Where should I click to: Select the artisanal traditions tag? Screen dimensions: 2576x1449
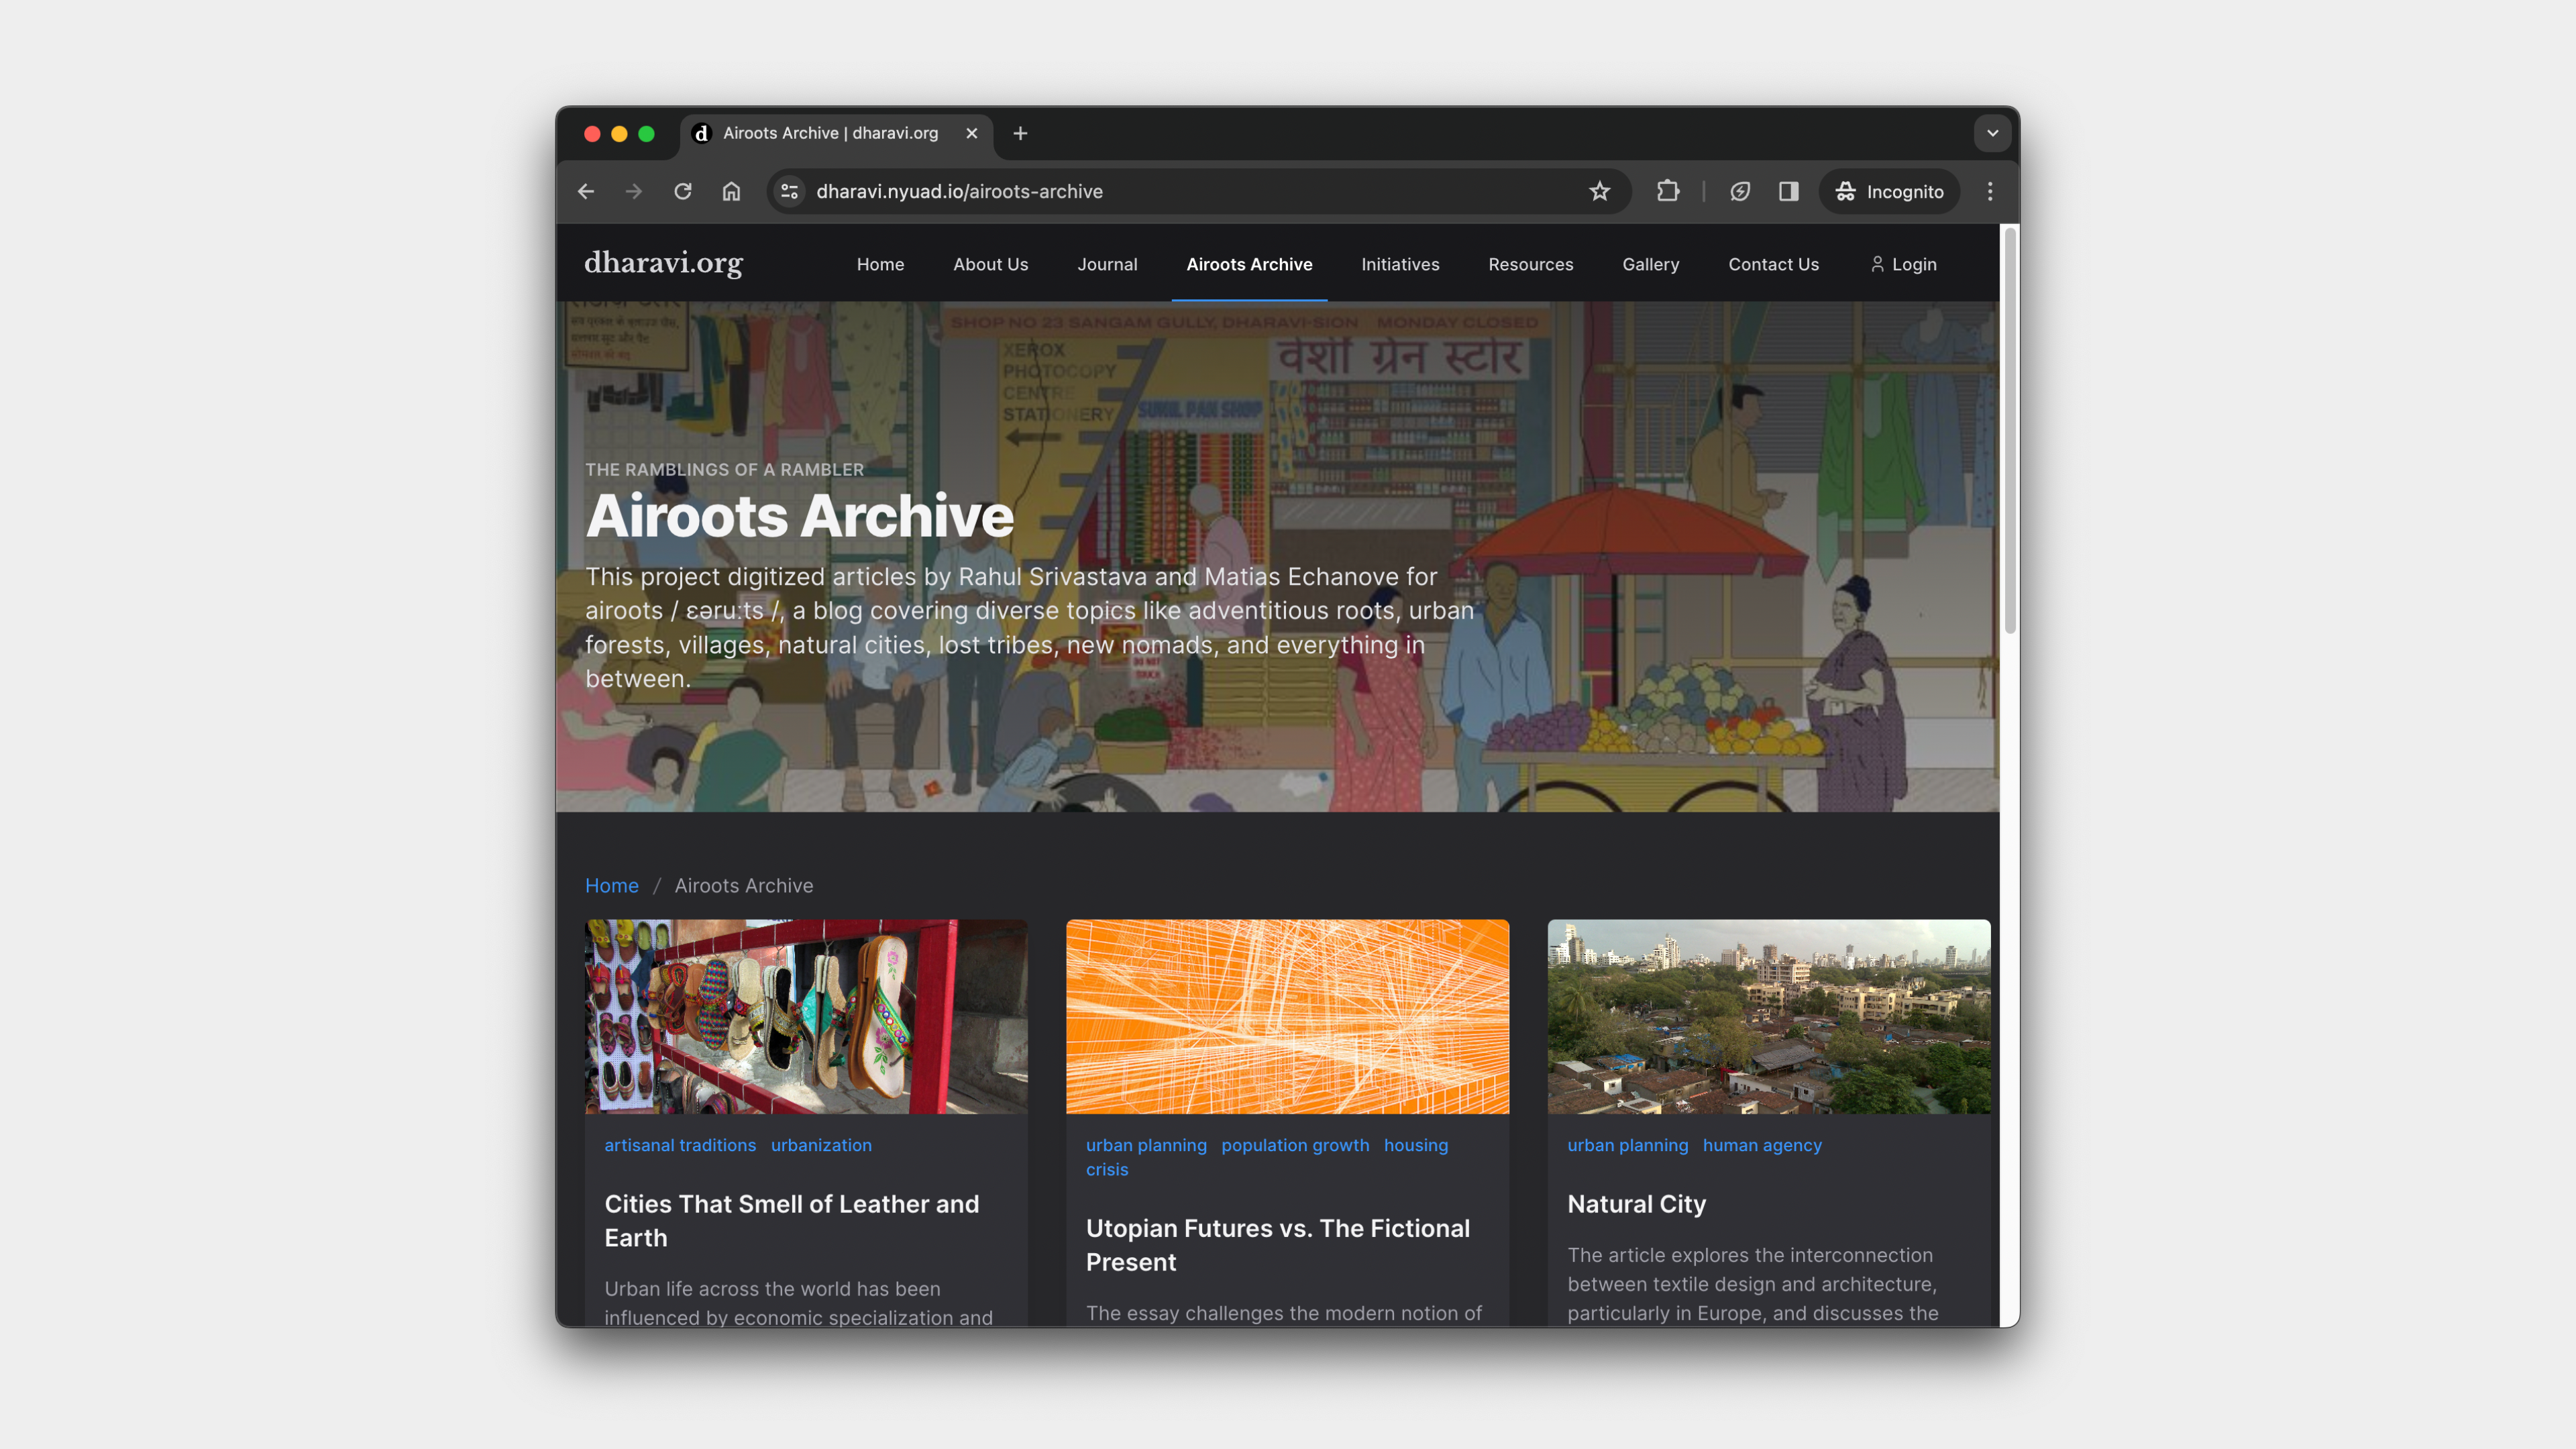tap(679, 1145)
